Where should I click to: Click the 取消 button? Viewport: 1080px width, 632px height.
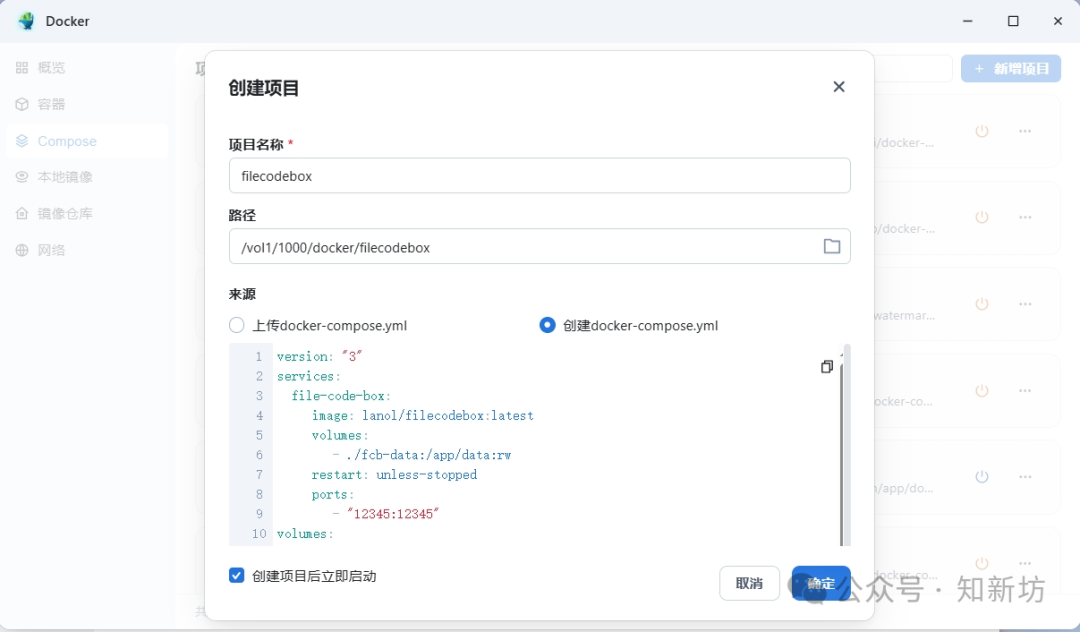749,583
